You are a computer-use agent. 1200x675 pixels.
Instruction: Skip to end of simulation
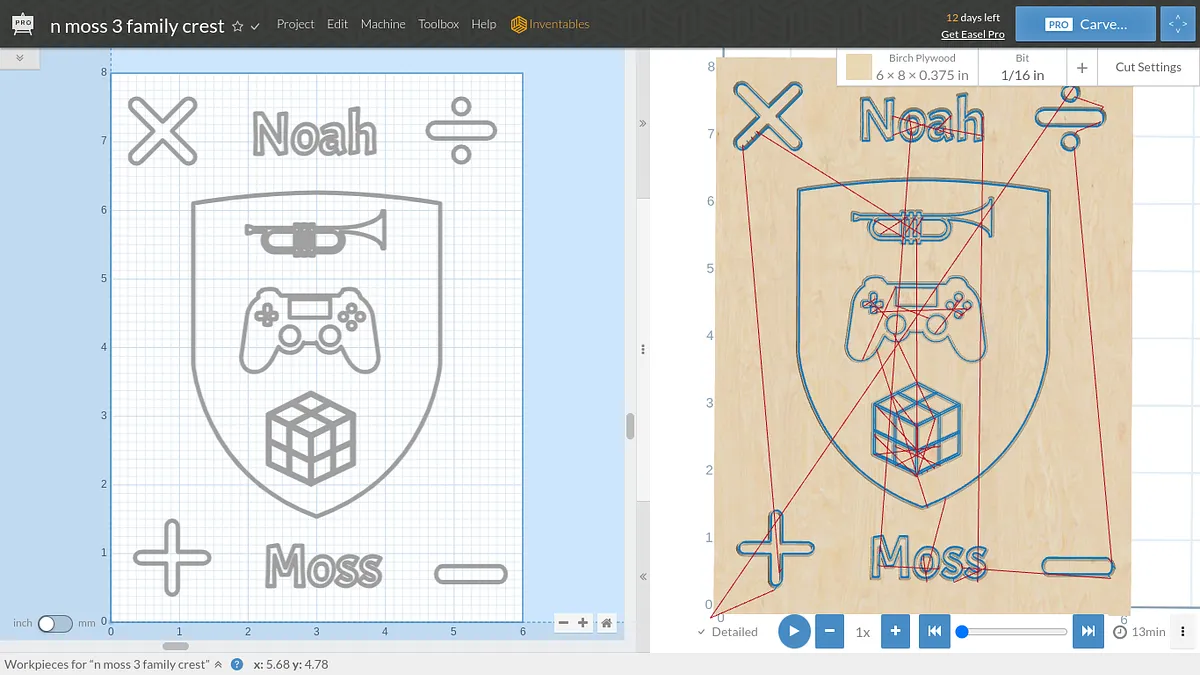(x=1088, y=631)
